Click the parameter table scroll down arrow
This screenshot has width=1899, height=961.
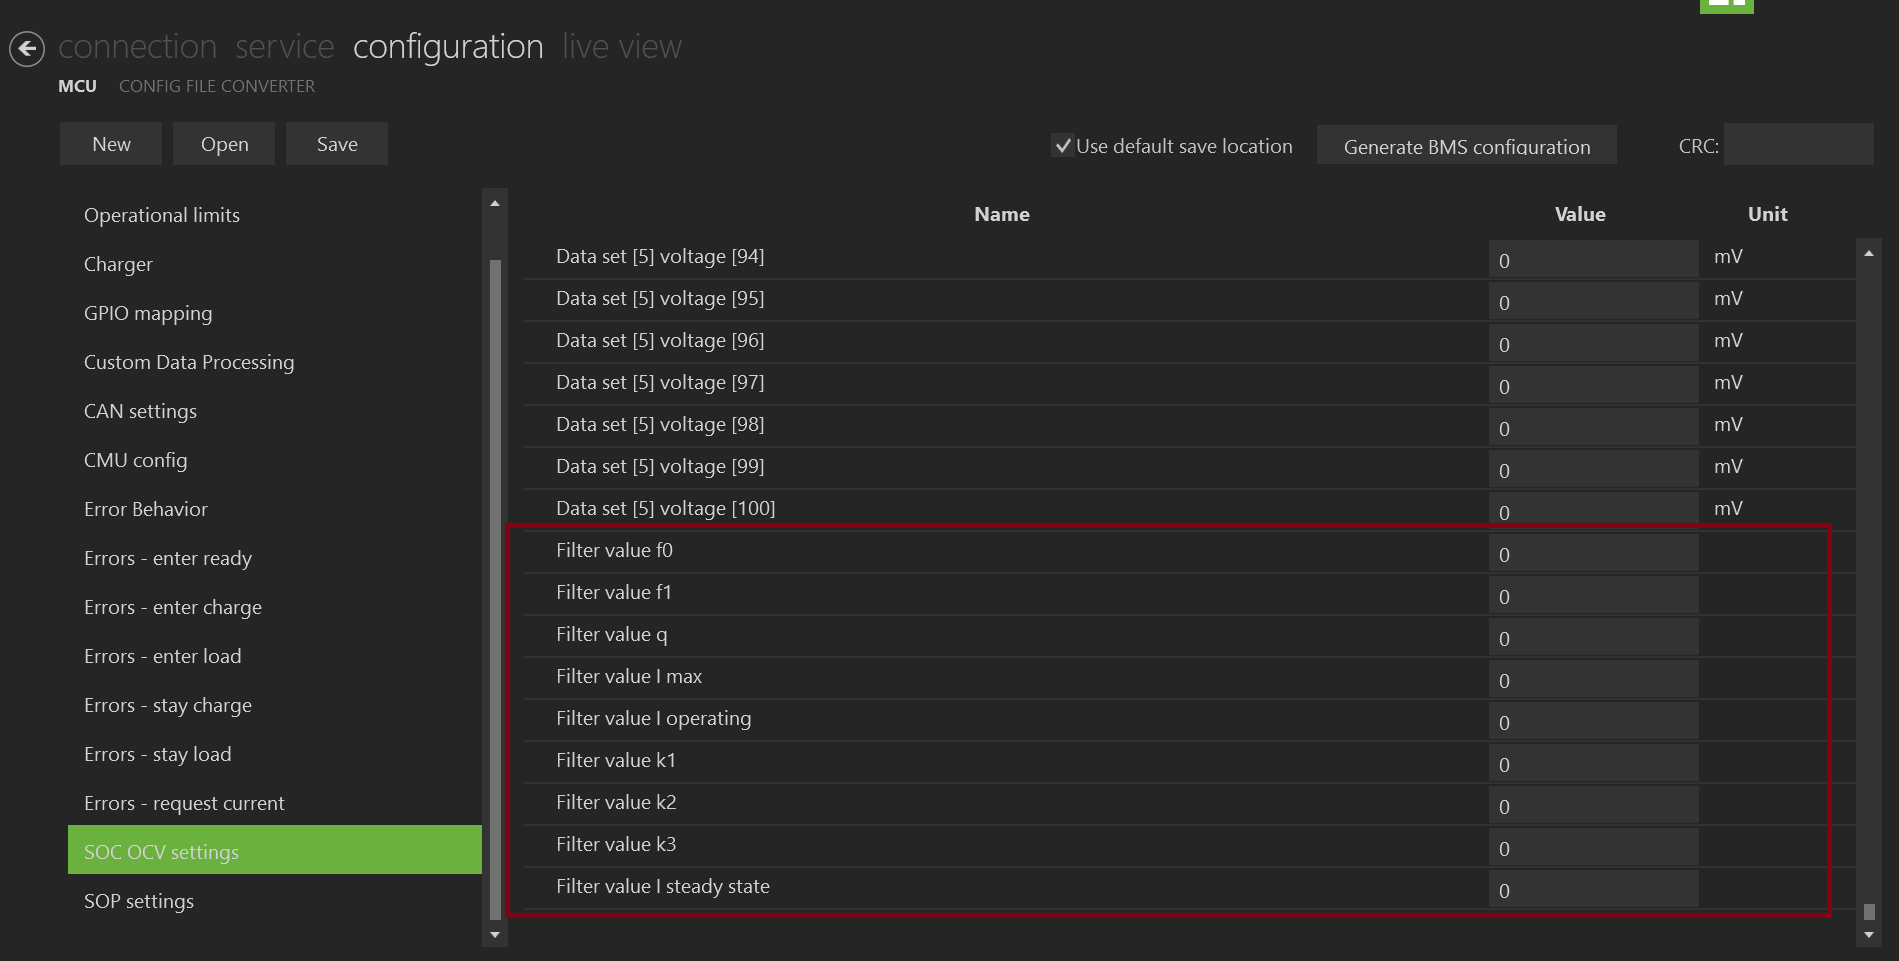click(x=1868, y=935)
